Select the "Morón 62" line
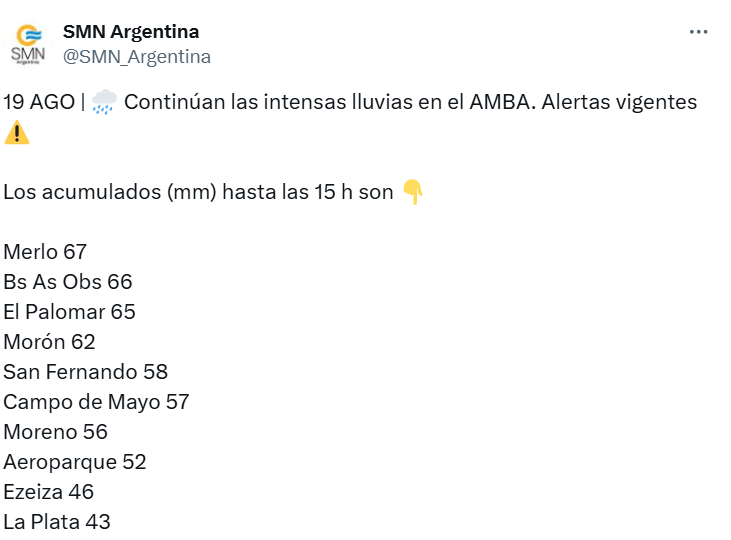The image size is (731, 540). pyautogui.click(x=49, y=342)
